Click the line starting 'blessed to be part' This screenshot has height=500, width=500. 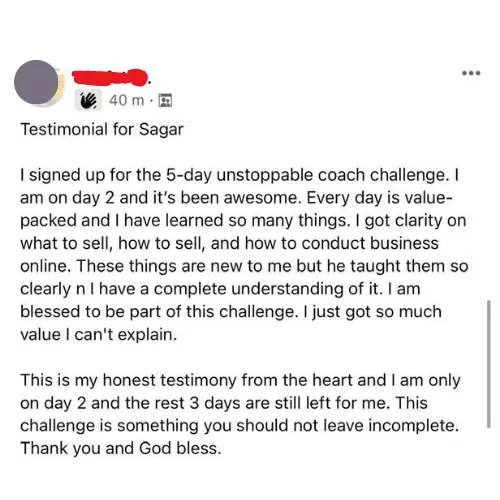231,312
